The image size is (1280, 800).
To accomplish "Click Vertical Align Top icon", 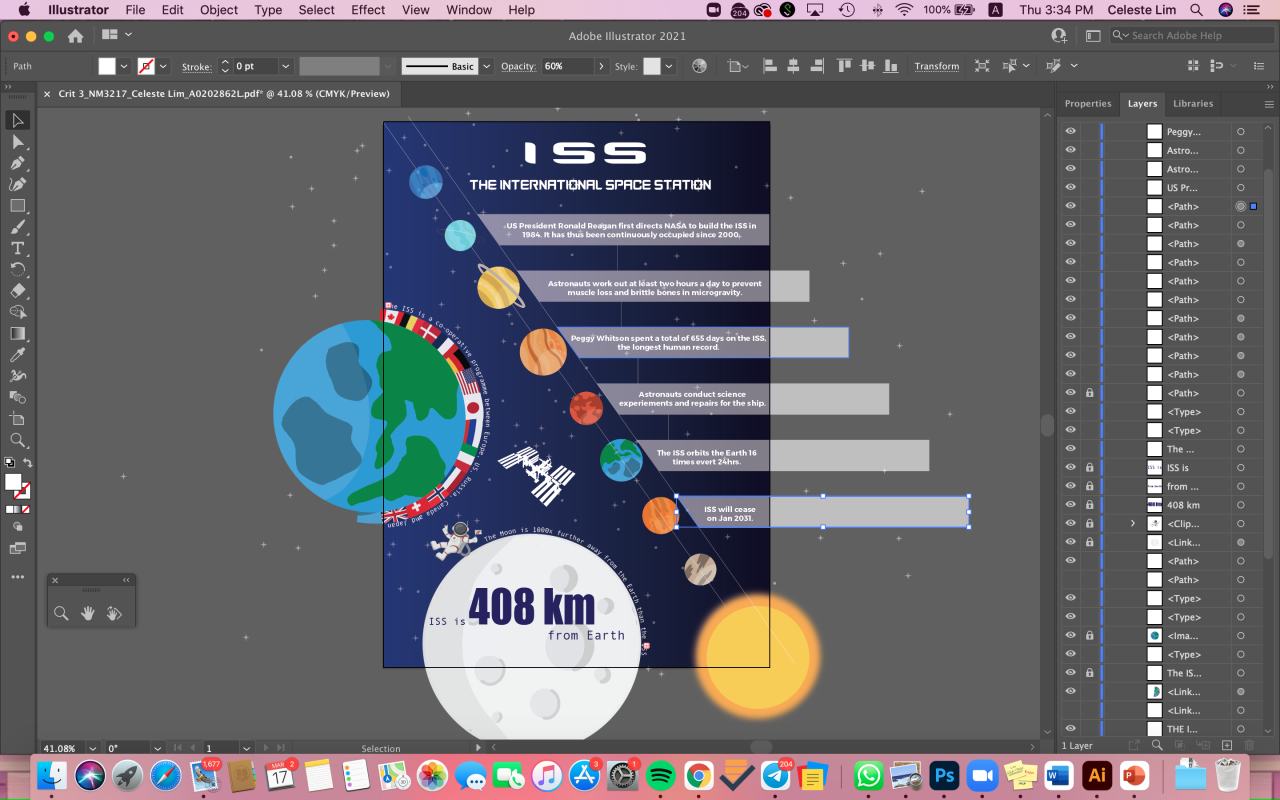I will click(x=845, y=66).
